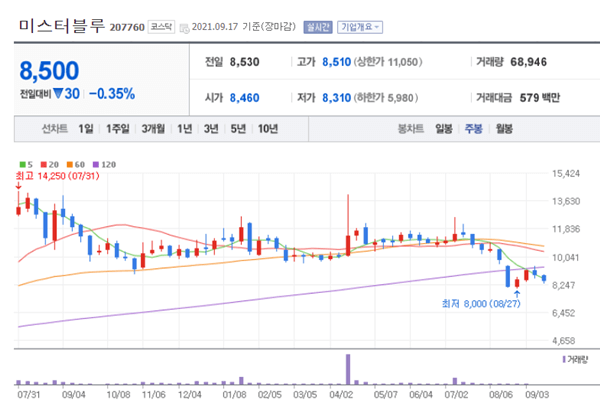Click the 거래대금 value 579 백만
This screenshot has height=415, width=600.
click(540, 98)
